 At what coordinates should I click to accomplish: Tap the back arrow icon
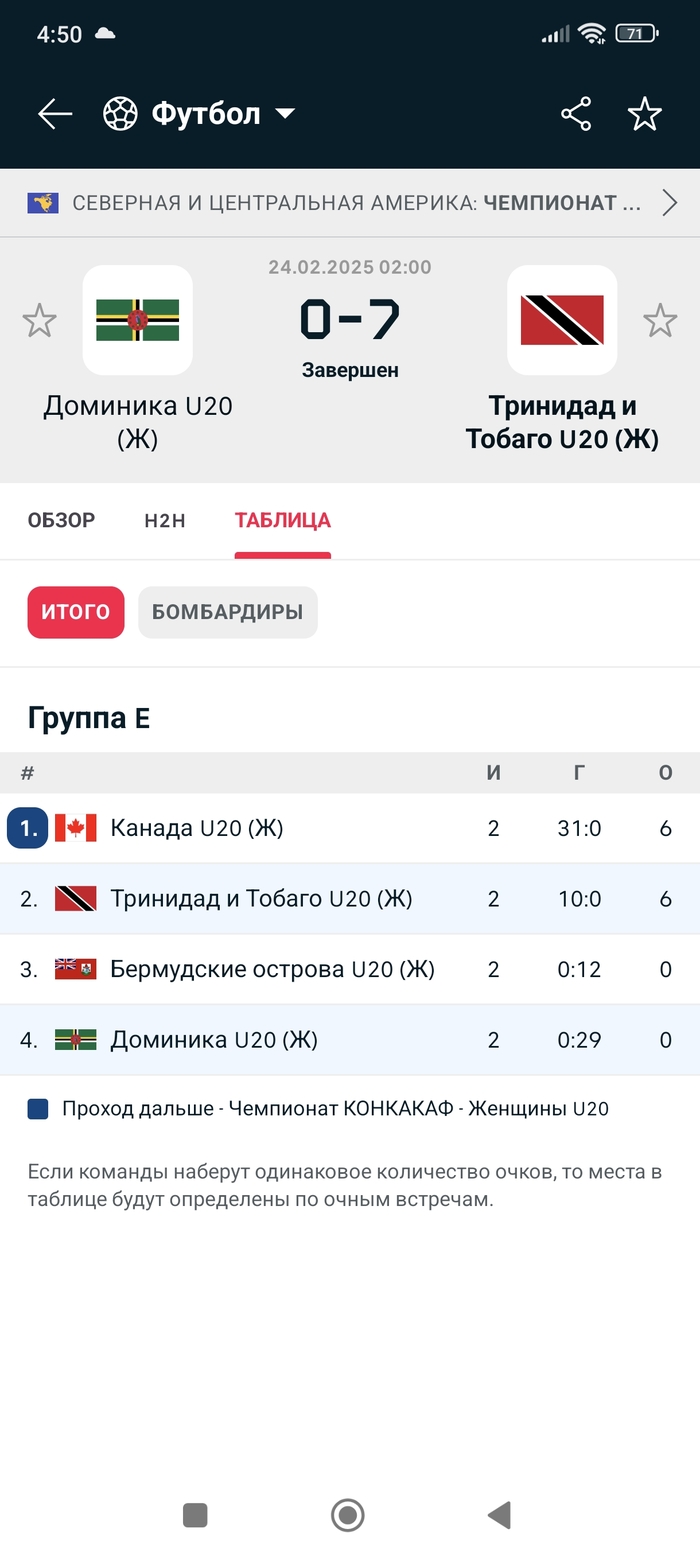click(x=55, y=114)
